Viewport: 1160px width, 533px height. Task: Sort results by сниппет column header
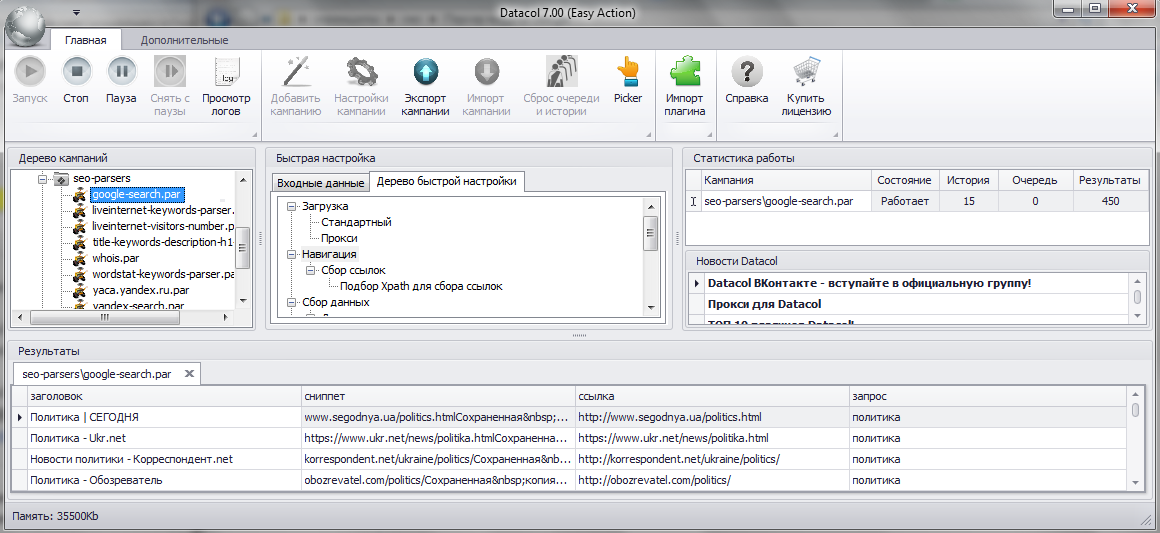tap(439, 397)
